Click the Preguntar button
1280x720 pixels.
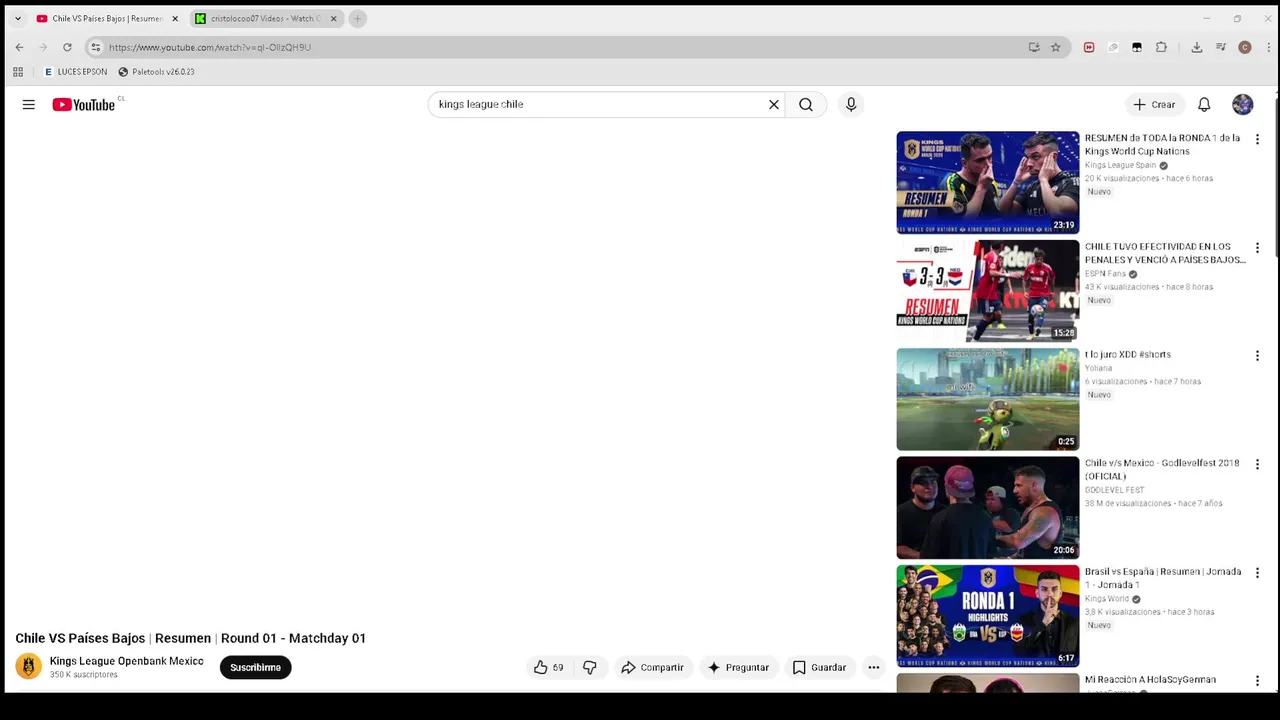738,667
